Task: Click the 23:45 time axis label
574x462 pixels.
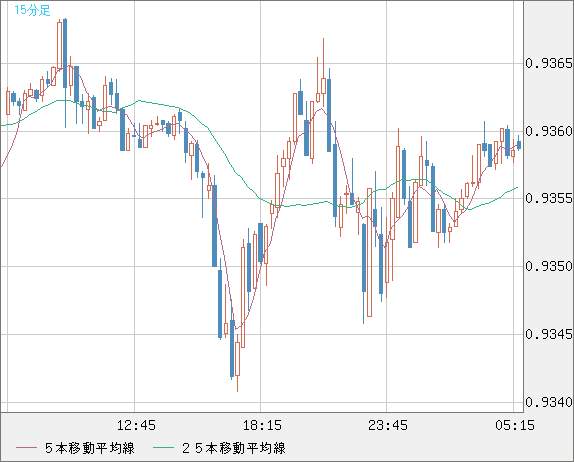Action: (x=388, y=425)
